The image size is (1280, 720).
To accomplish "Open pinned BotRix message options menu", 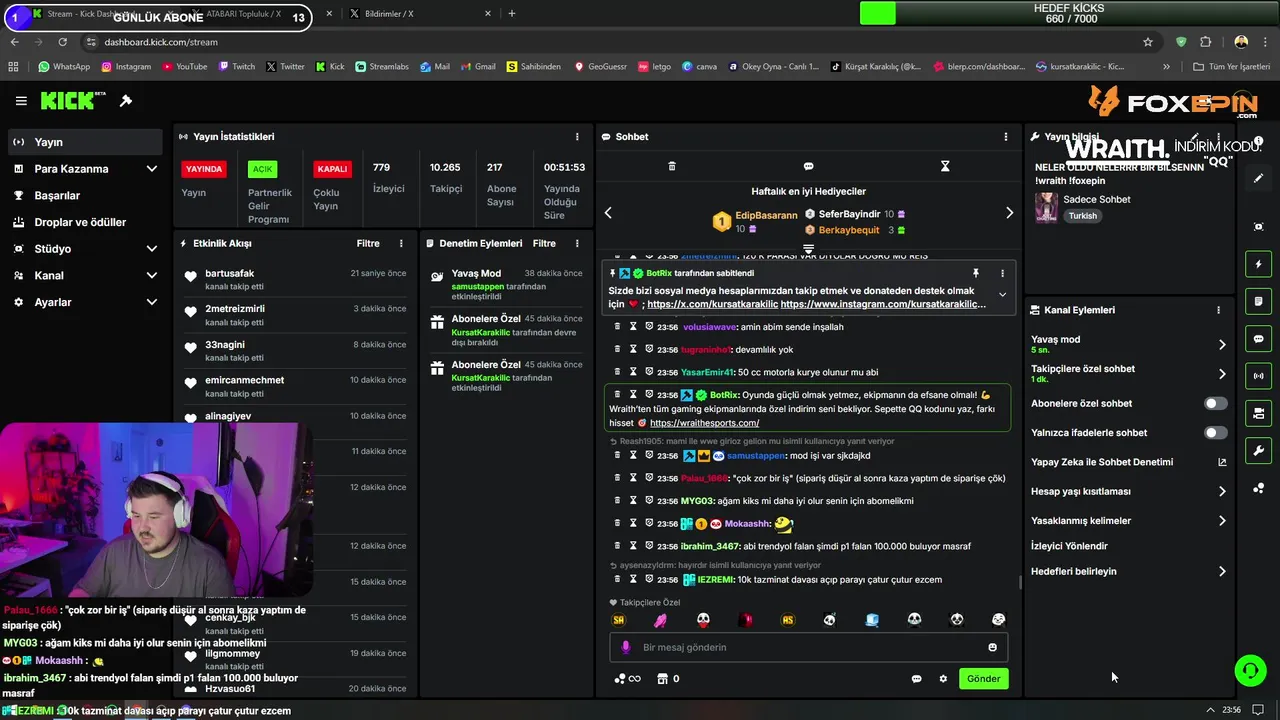I will tap(1002, 273).
